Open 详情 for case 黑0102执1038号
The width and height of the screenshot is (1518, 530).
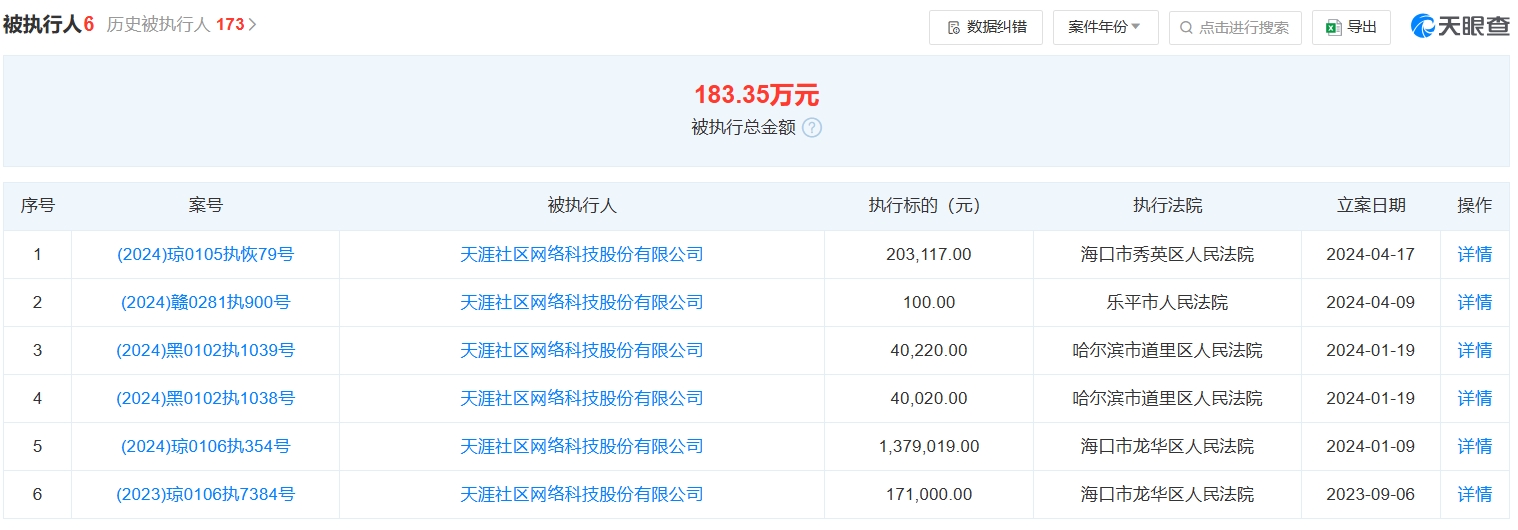click(x=1474, y=399)
